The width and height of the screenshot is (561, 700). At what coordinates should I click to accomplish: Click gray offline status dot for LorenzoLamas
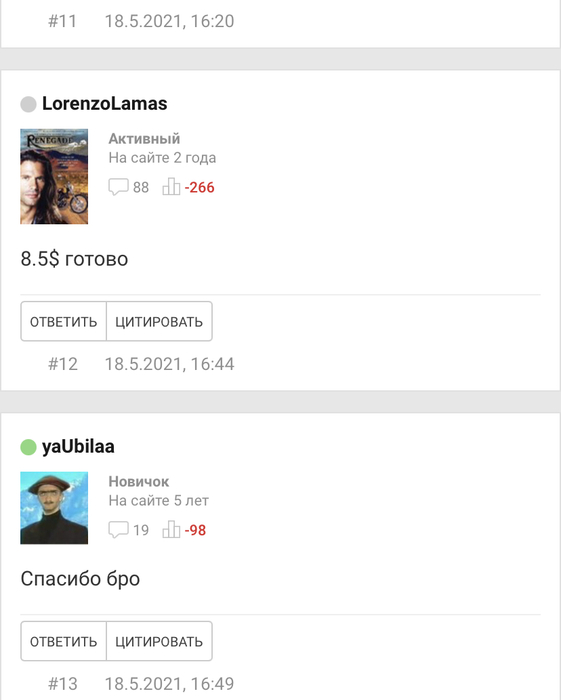click(28, 104)
